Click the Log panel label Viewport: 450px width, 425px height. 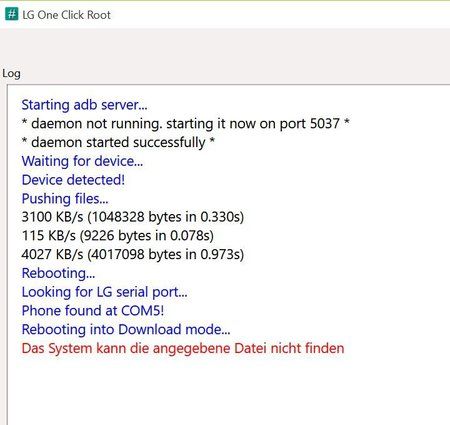tap(11, 73)
